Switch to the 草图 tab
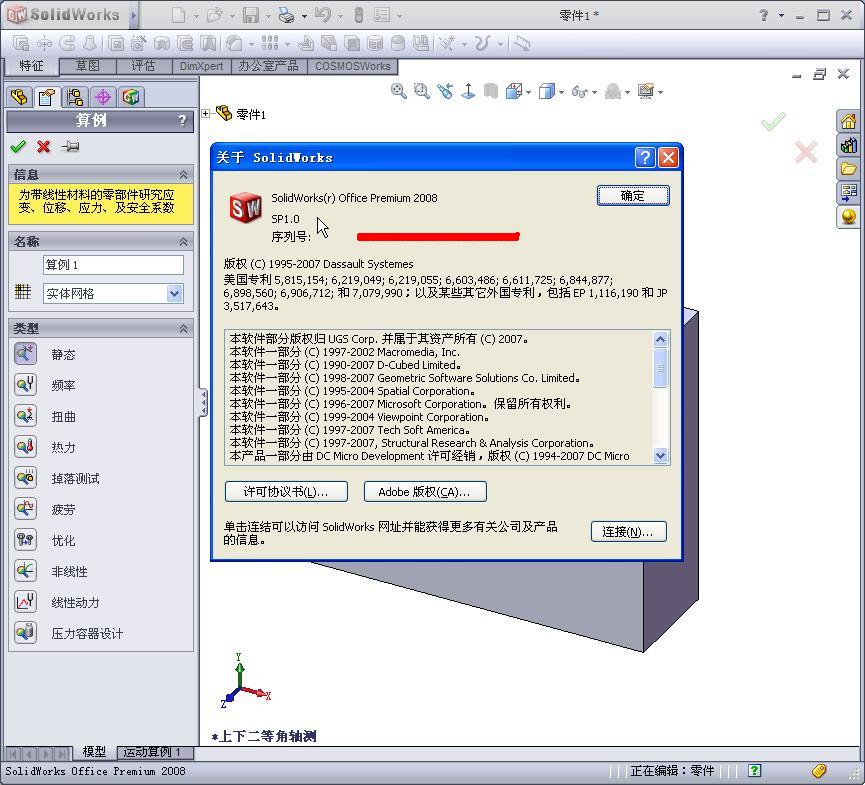This screenshot has width=865, height=785. click(x=88, y=66)
